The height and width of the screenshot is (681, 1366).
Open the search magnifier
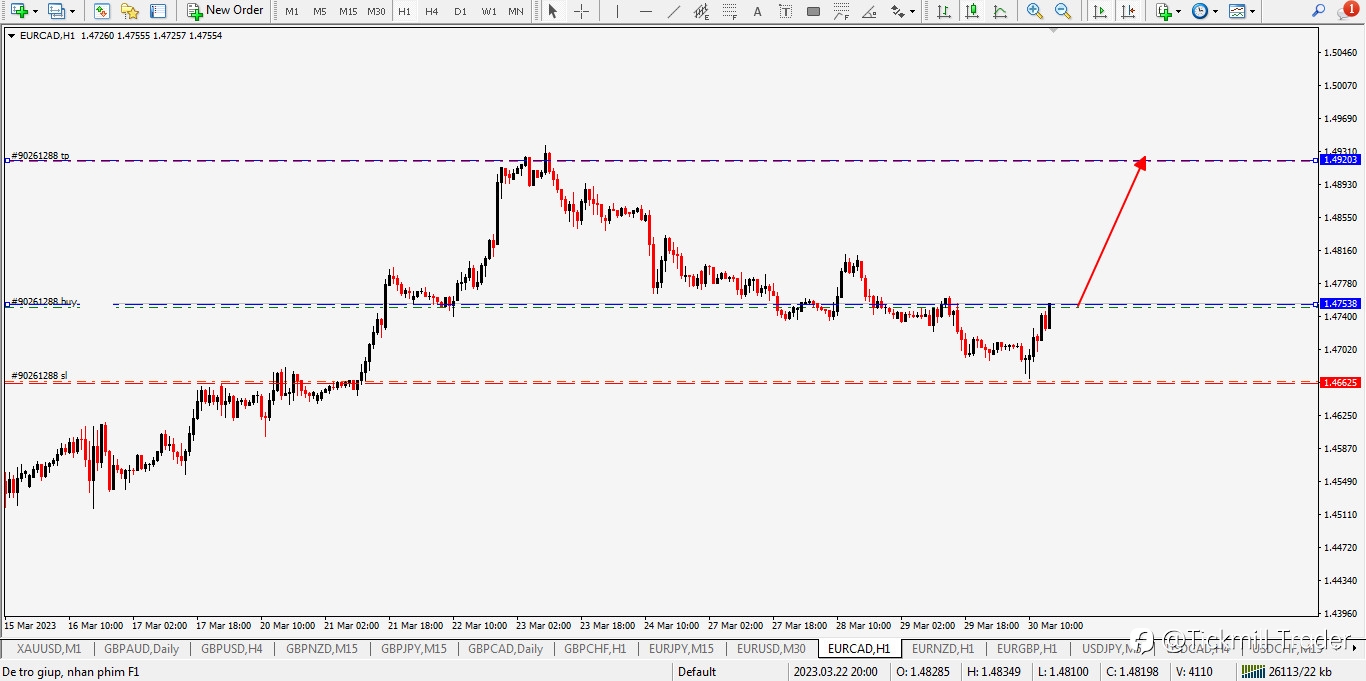[1319, 11]
